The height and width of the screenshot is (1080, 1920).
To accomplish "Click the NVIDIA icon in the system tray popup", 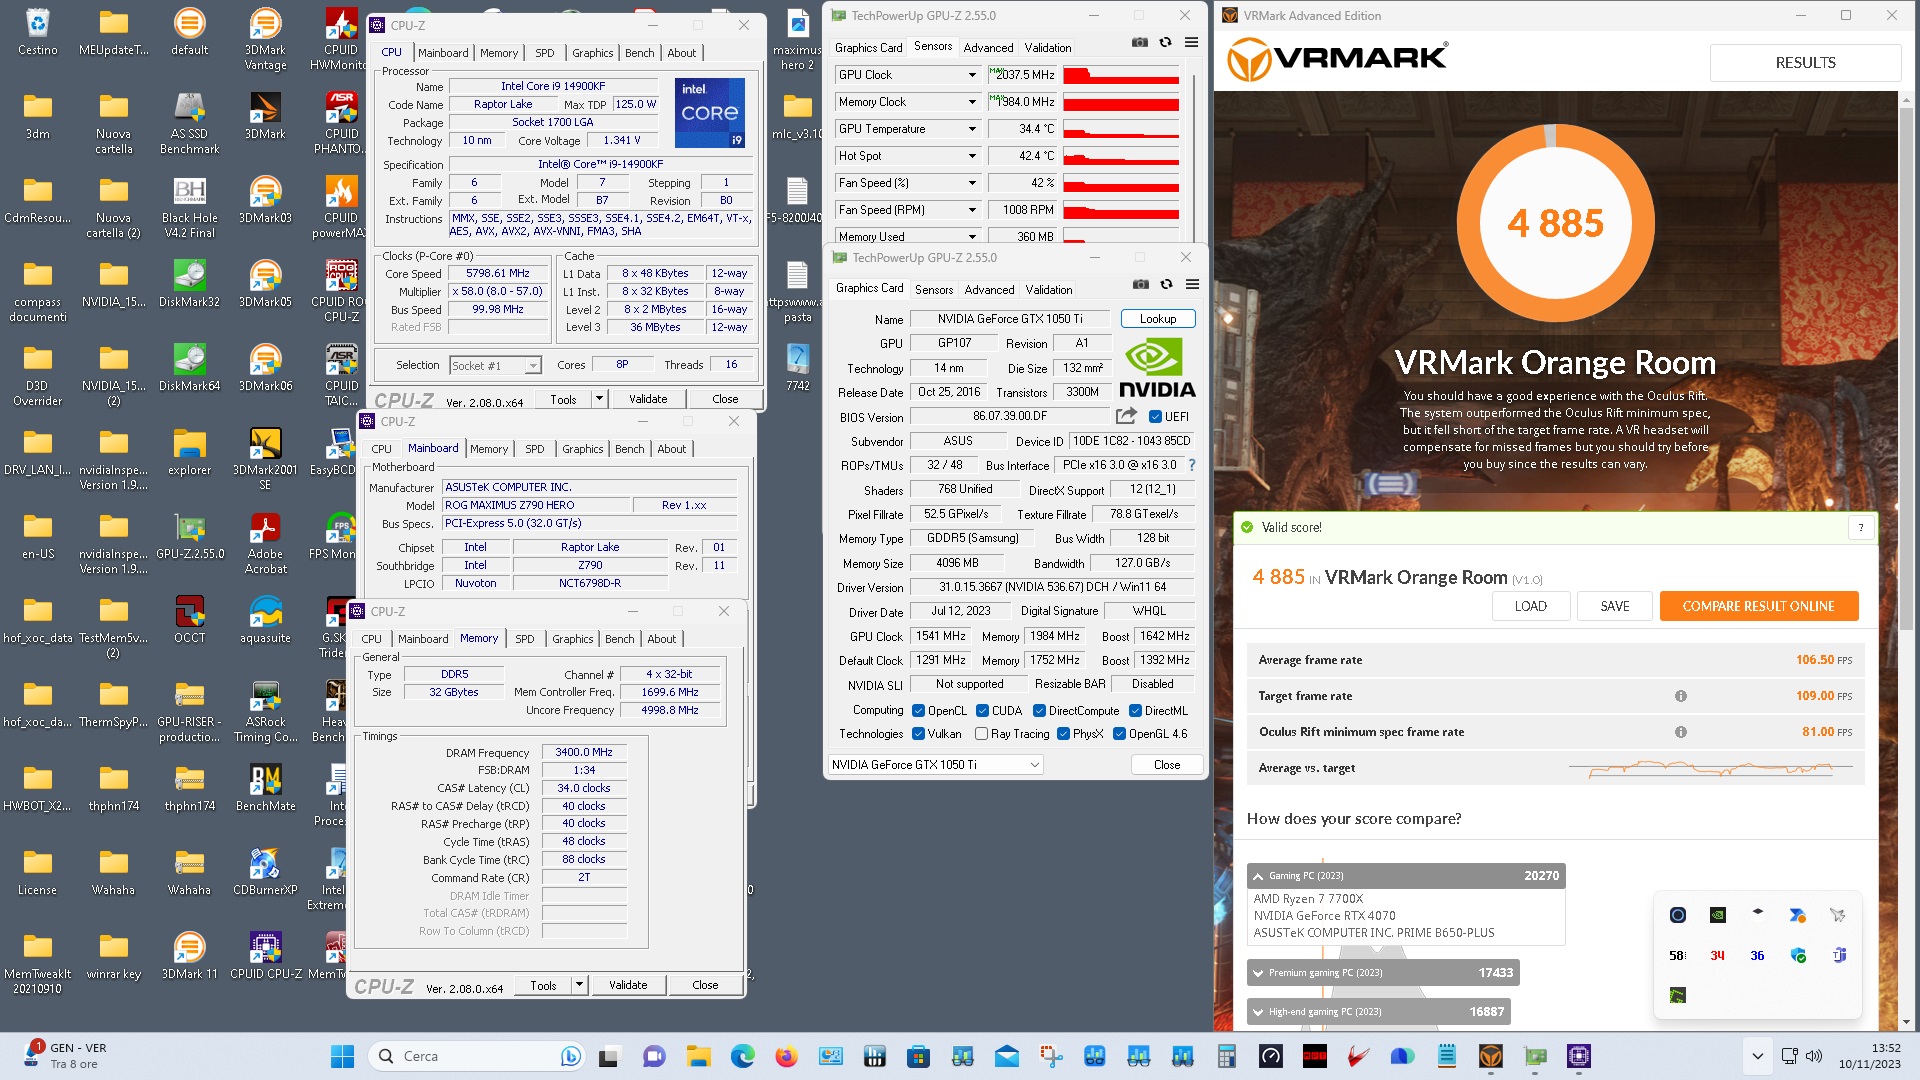I will (x=1717, y=915).
